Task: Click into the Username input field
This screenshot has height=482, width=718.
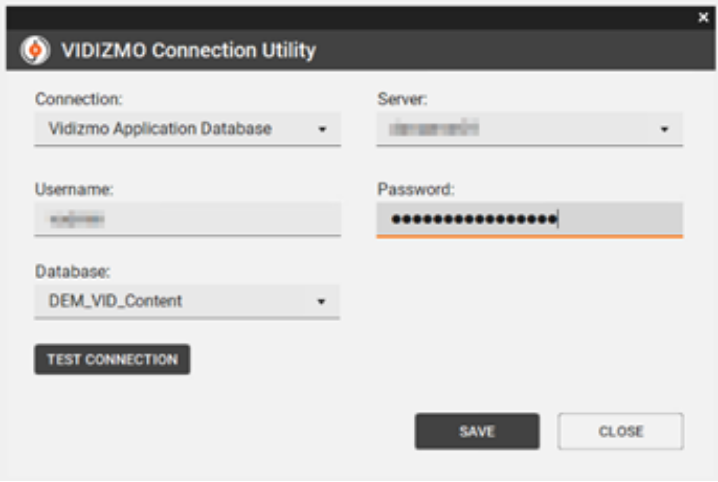Action: [x=188, y=219]
